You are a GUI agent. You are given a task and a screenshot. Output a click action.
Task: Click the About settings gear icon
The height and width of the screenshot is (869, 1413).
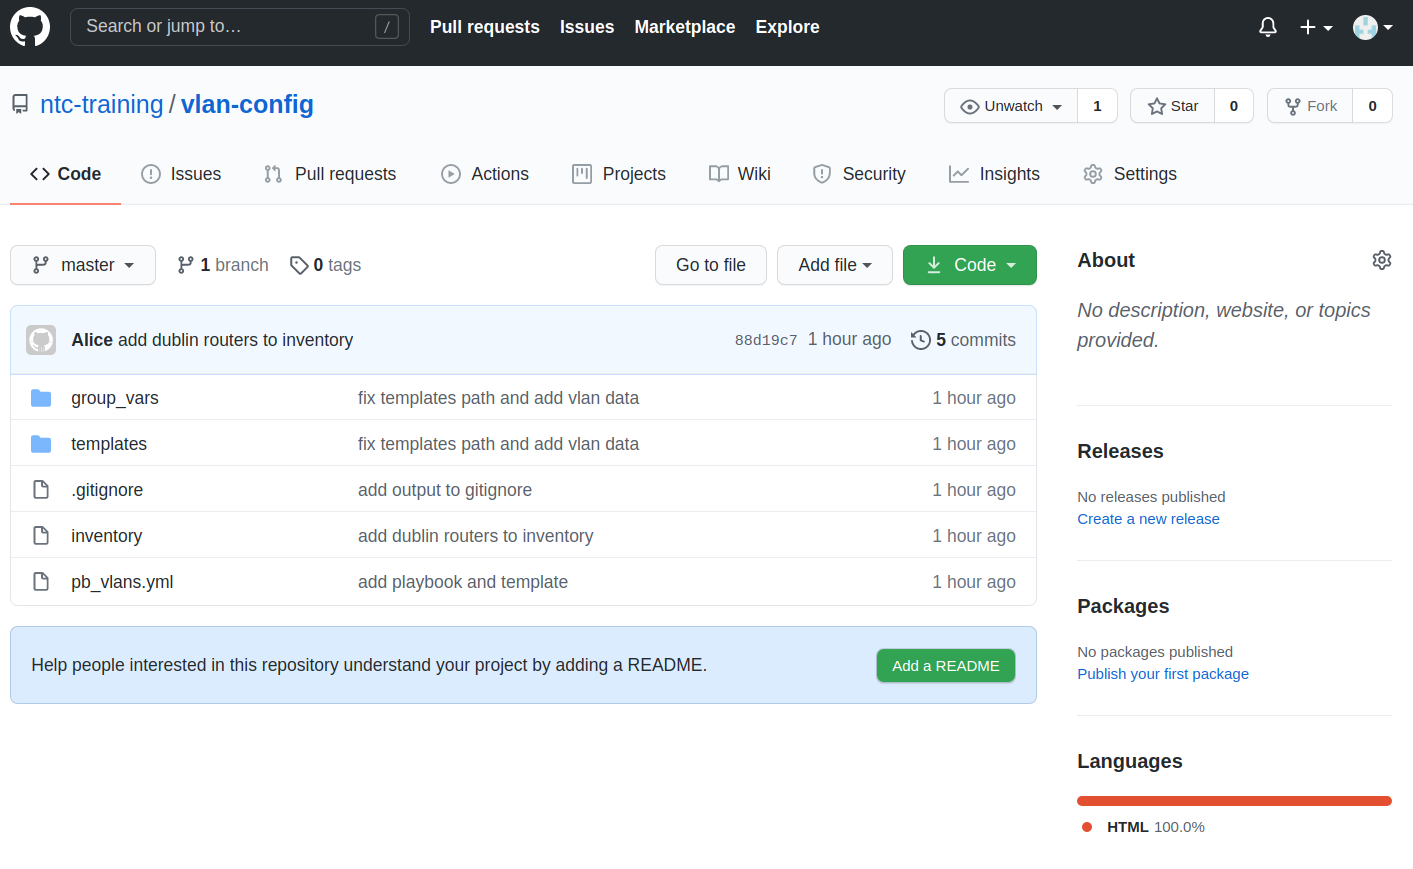(1381, 260)
